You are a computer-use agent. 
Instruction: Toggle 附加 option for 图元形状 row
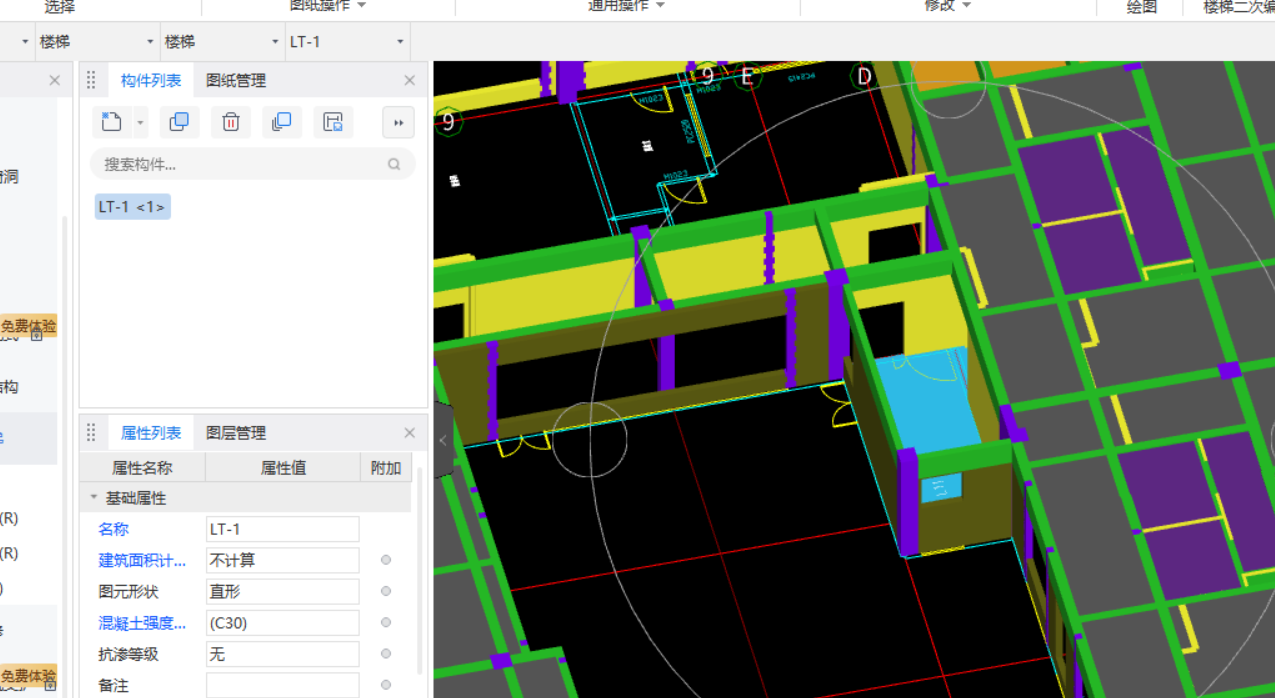386,591
